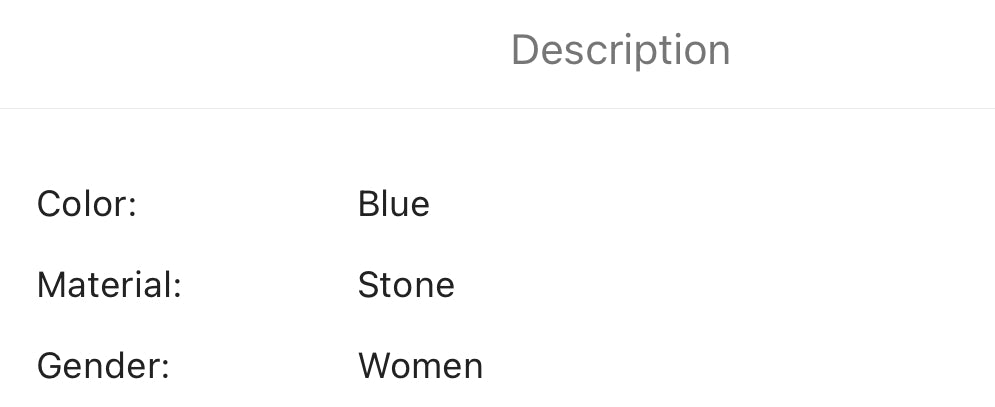Tap the "Gender:" field name

(103, 366)
